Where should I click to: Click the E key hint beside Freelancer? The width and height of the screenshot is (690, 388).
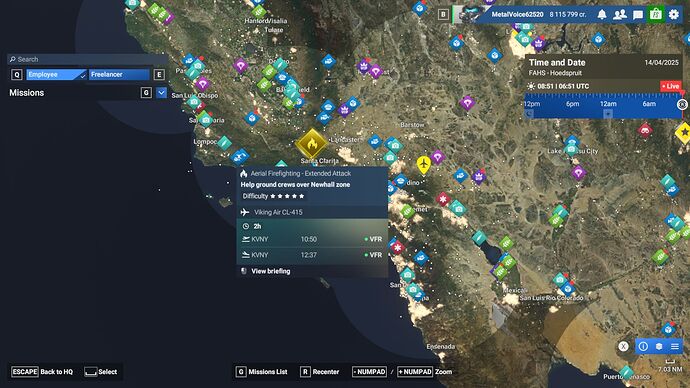[159, 74]
